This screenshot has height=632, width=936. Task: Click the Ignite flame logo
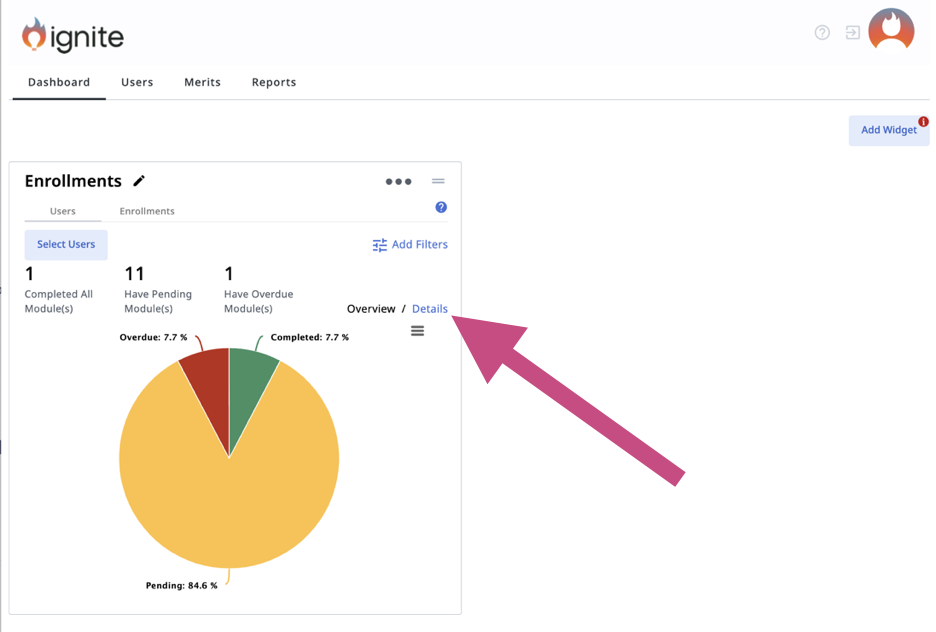(34, 35)
